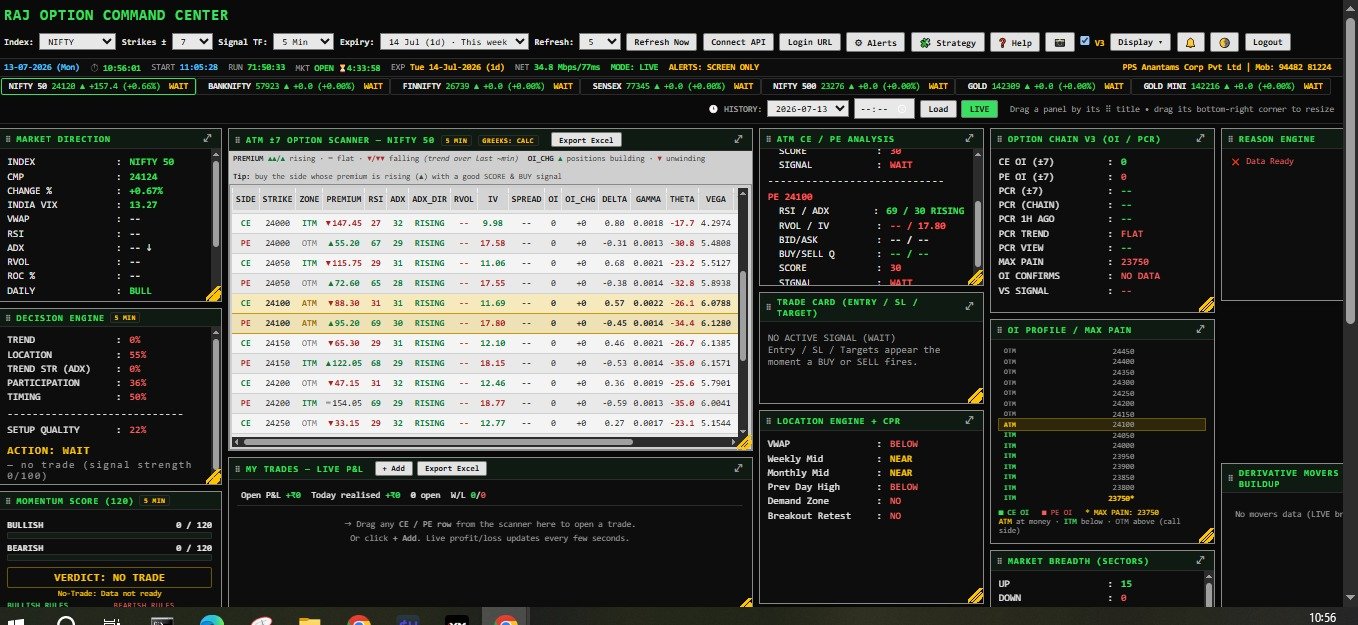The width and height of the screenshot is (1358, 625).
Task: Click the resize handle of Option Scanner panel
Action: (x=744, y=442)
